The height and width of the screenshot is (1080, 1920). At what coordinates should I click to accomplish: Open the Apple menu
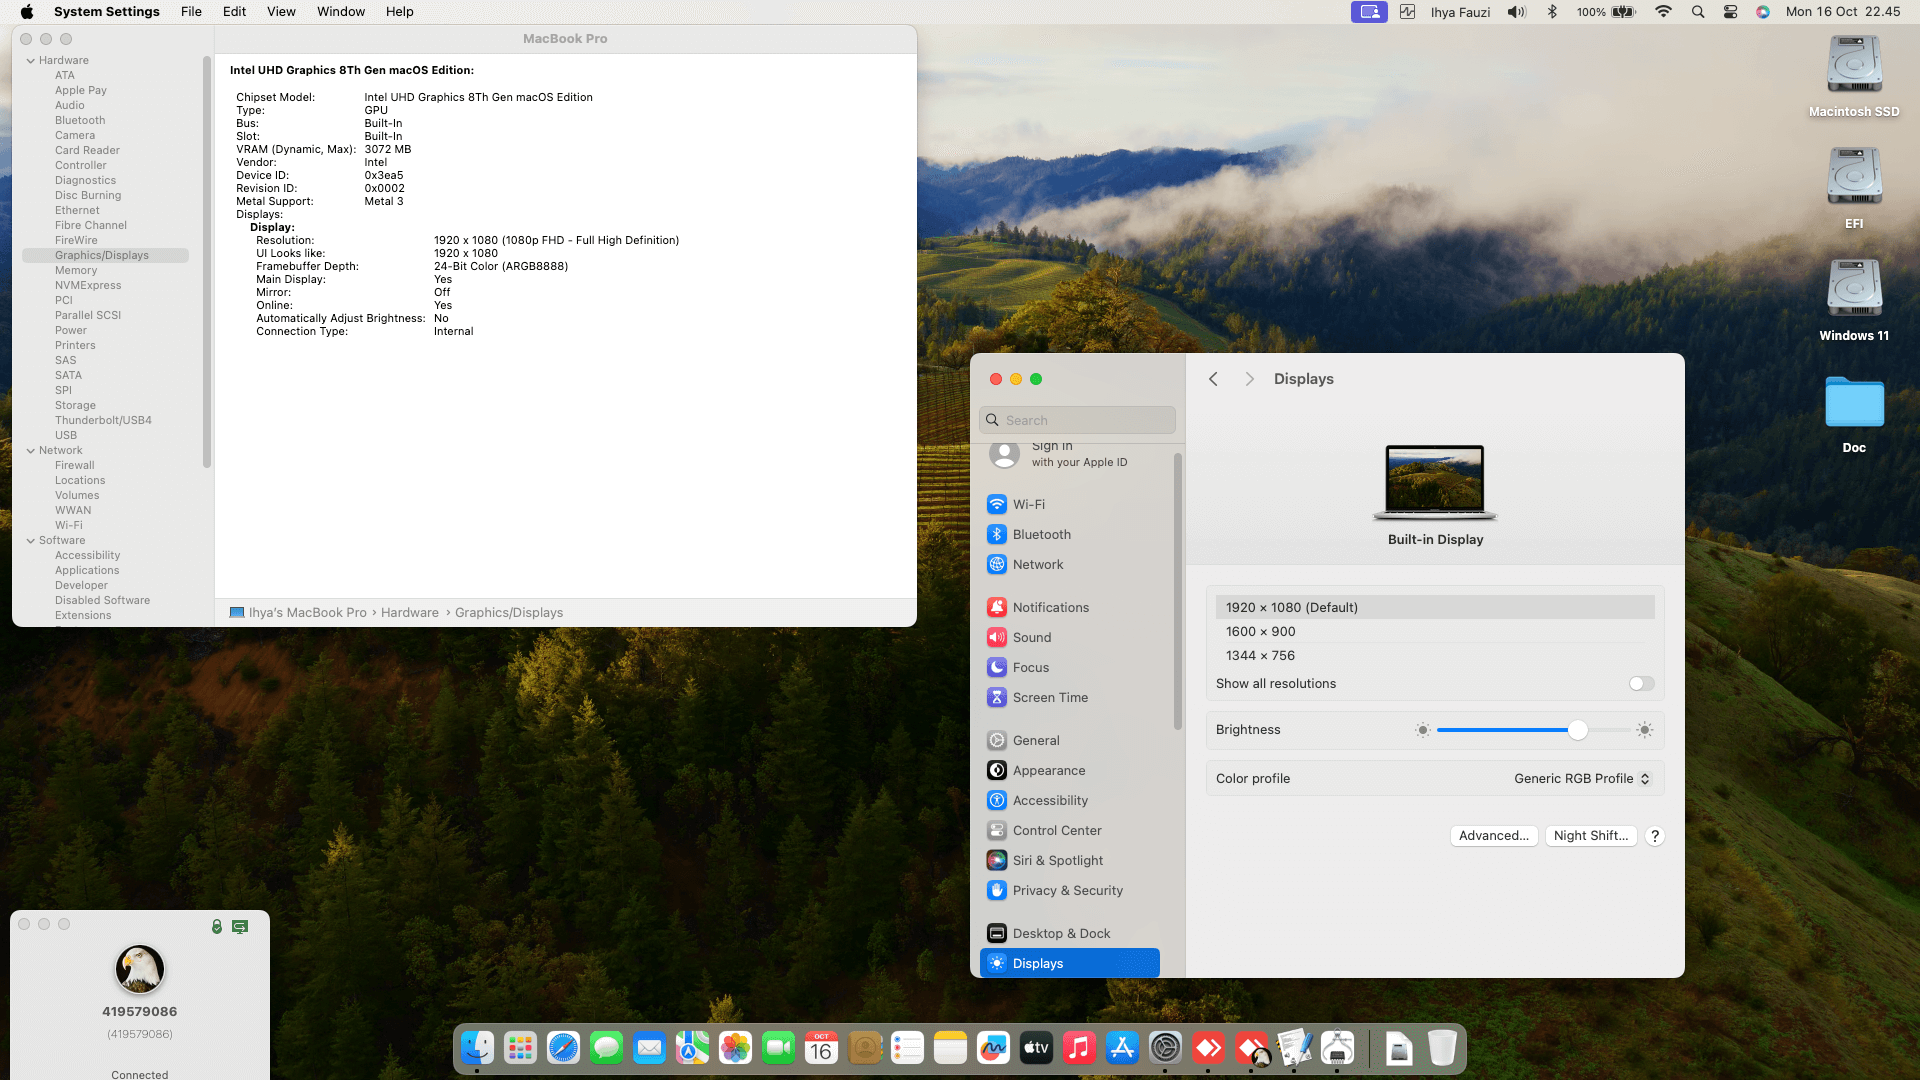click(27, 12)
